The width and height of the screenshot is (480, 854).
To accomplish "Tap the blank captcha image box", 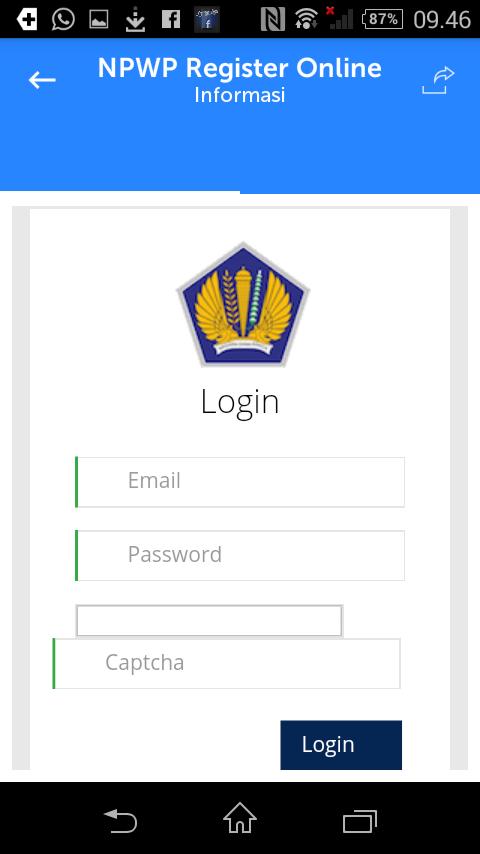I will pos(209,620).
